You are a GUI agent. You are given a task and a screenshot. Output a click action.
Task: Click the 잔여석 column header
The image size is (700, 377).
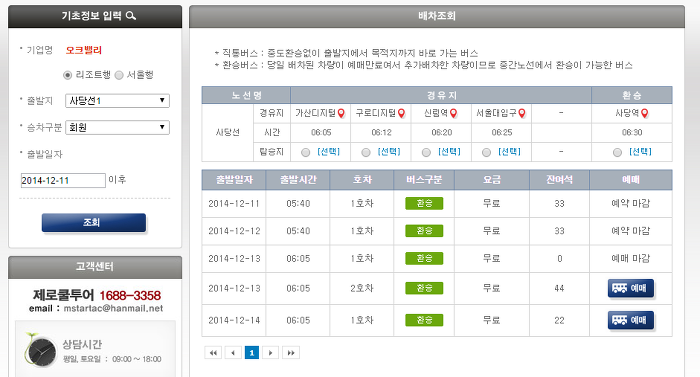click(x=559, y=180)
